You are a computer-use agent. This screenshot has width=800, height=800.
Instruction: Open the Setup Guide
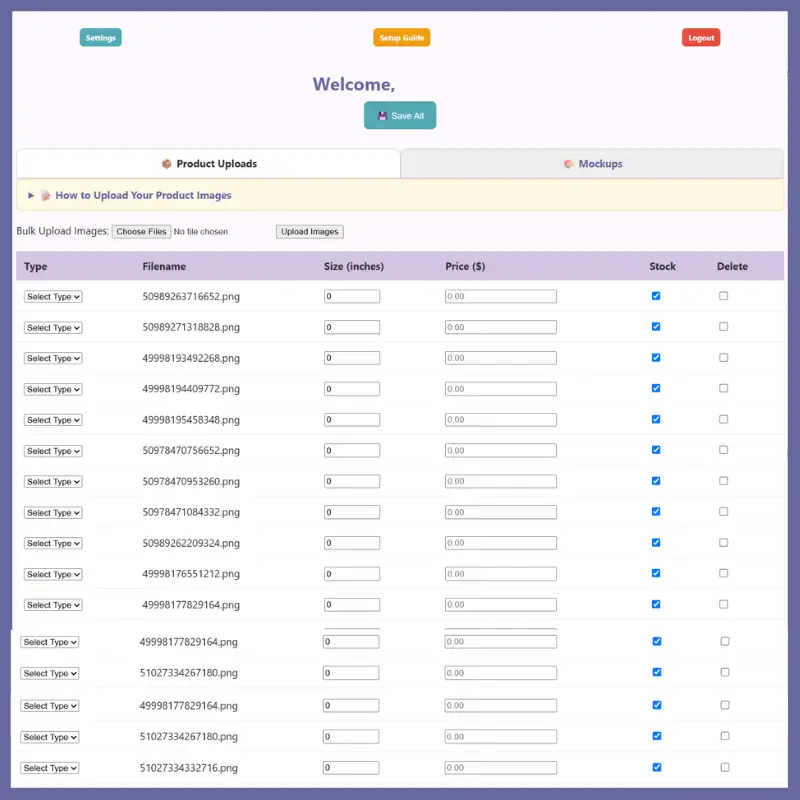pos(402,37)
